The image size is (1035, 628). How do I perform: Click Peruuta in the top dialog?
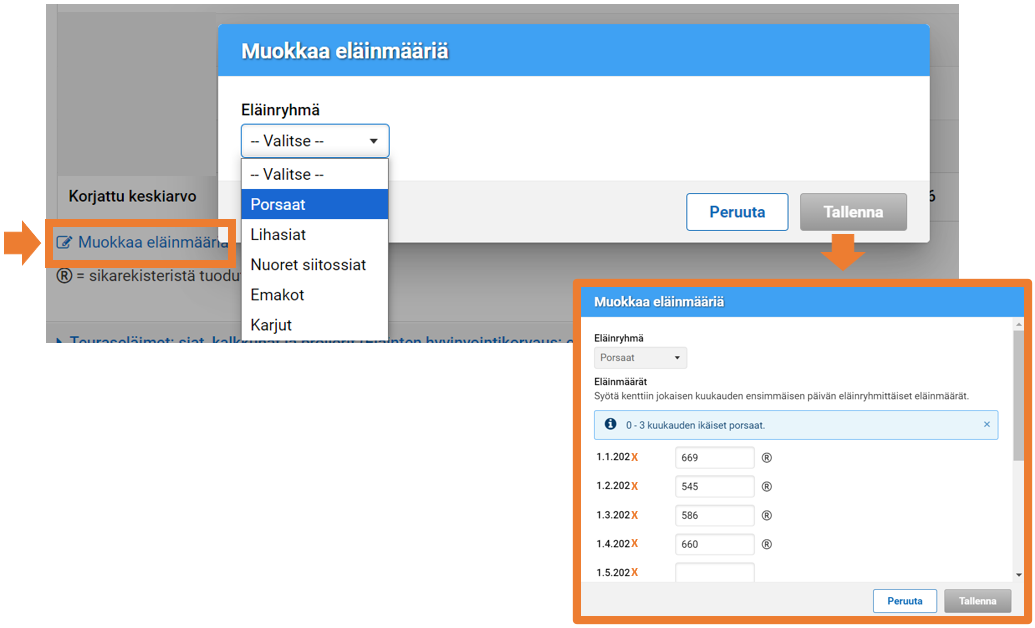coord(737,211)
